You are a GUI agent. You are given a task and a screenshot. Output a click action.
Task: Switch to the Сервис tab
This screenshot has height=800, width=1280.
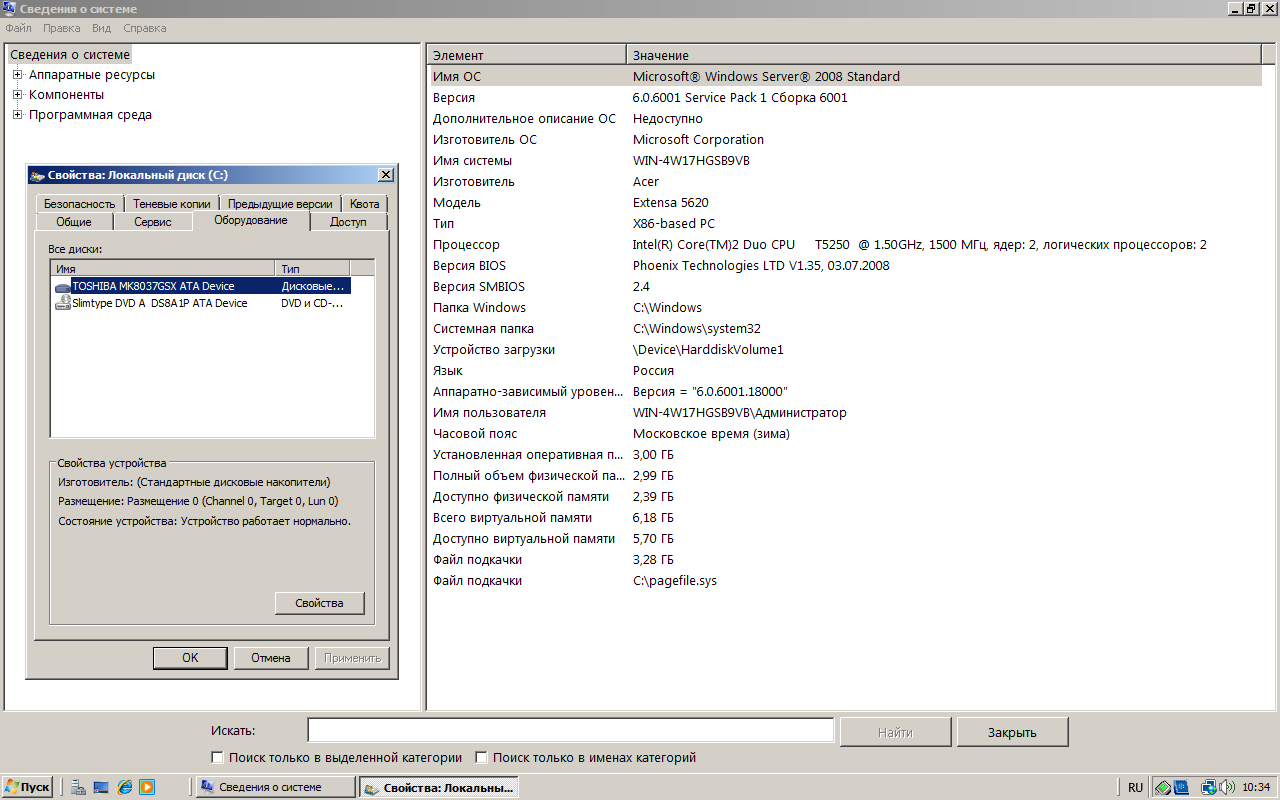(153, 222)
